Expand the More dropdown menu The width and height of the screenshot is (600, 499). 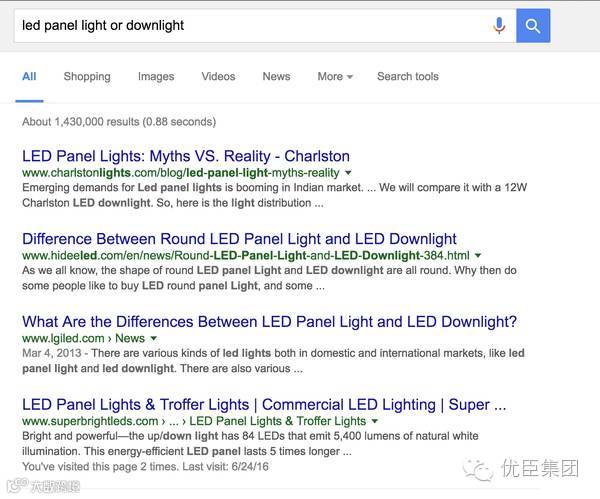coord(334,77)
